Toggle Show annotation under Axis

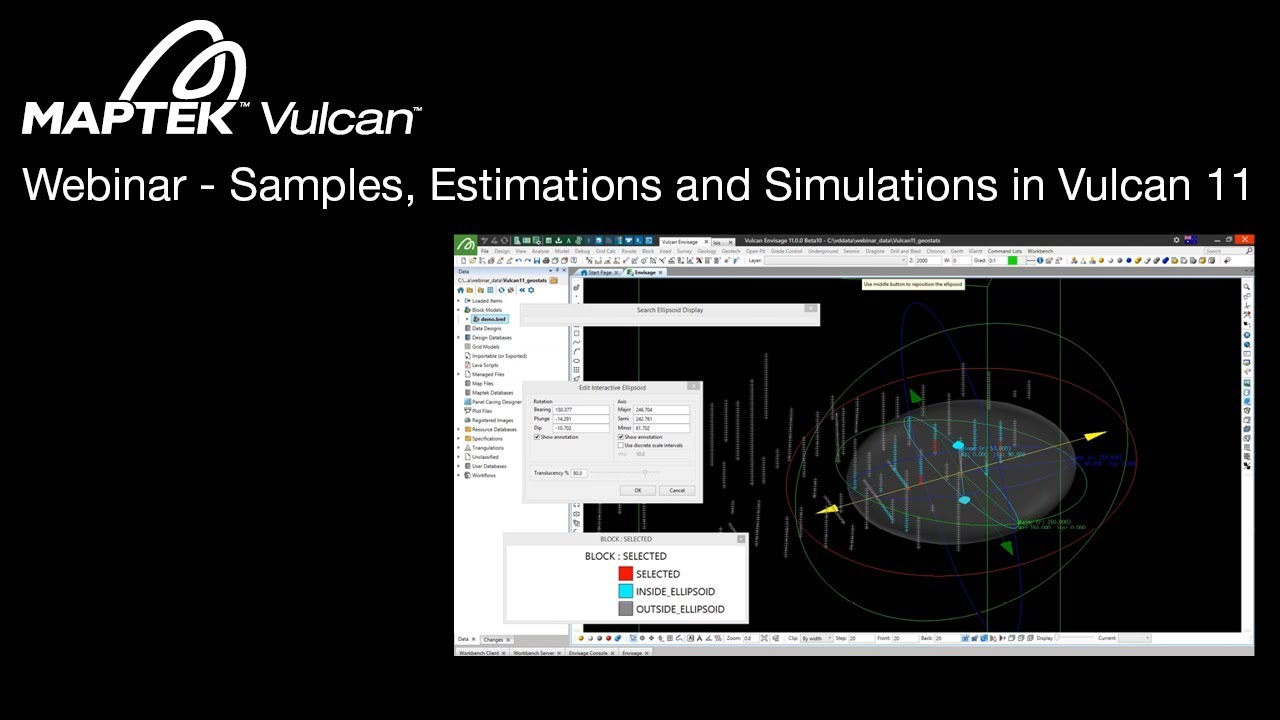click(x=621, y=437)
